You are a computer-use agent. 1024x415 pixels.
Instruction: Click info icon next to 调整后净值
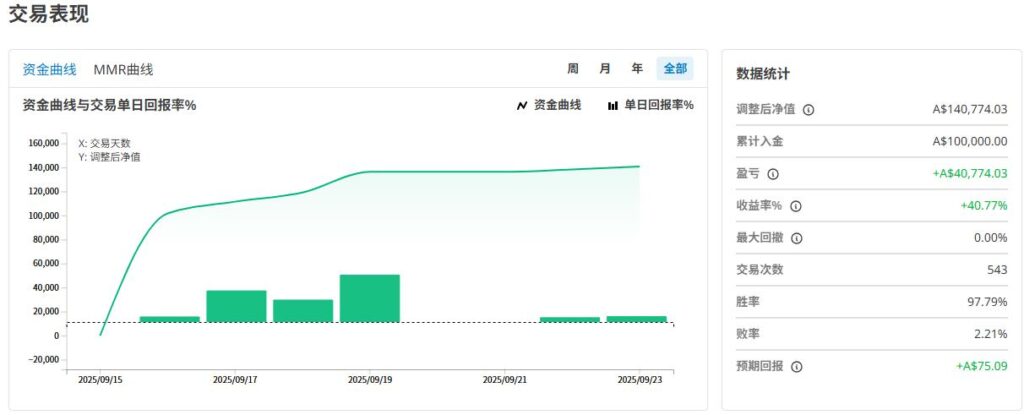tap(808, 110)
